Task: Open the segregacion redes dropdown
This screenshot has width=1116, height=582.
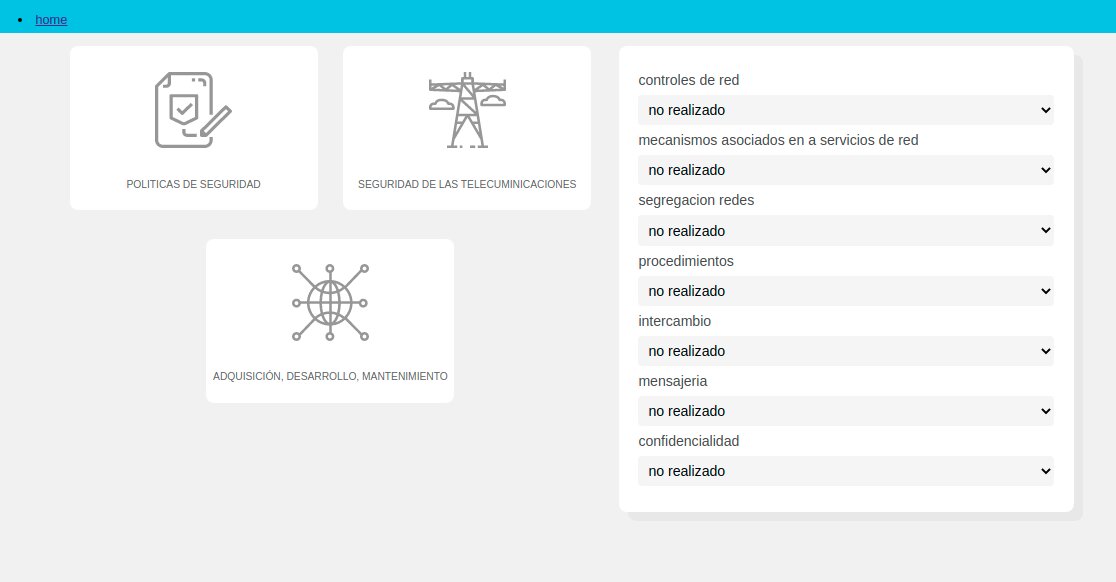Action: point(845,231)
